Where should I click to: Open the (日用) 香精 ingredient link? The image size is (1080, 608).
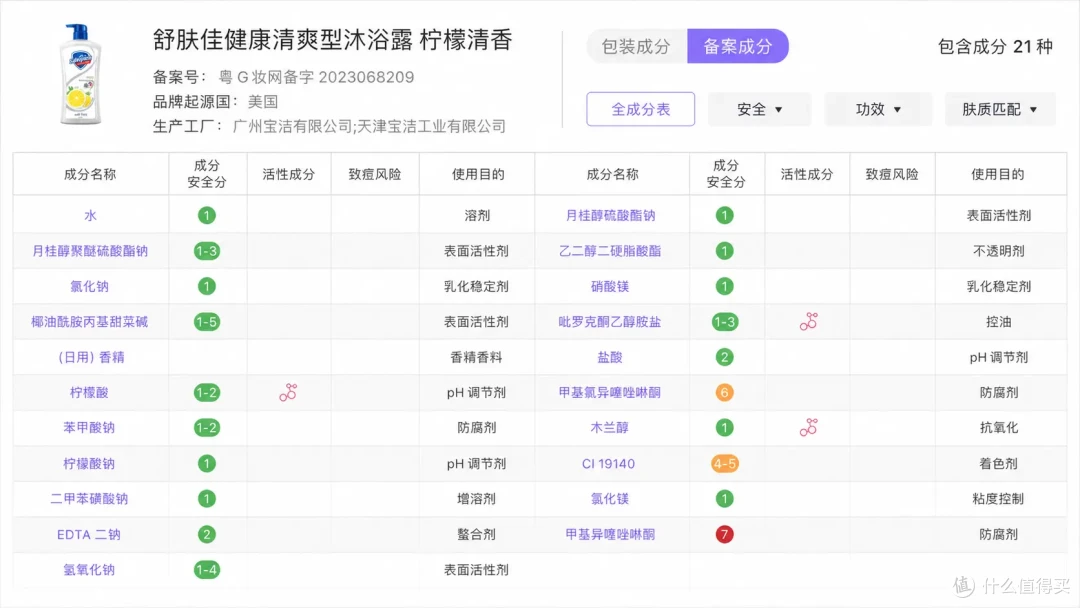pyautogui.click(x=91, y=357)
